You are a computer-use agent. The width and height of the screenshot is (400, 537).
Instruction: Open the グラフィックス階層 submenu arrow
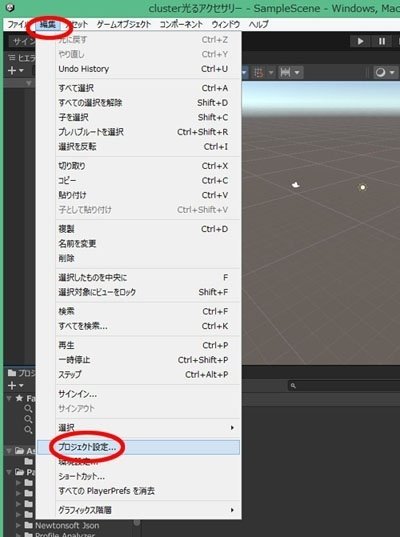[232, 510]
